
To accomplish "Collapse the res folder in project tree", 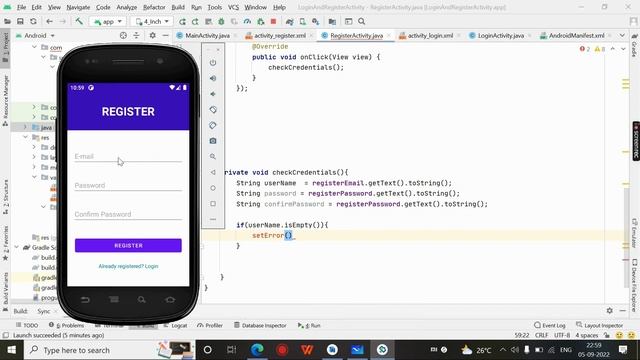I will pos(25,137).
